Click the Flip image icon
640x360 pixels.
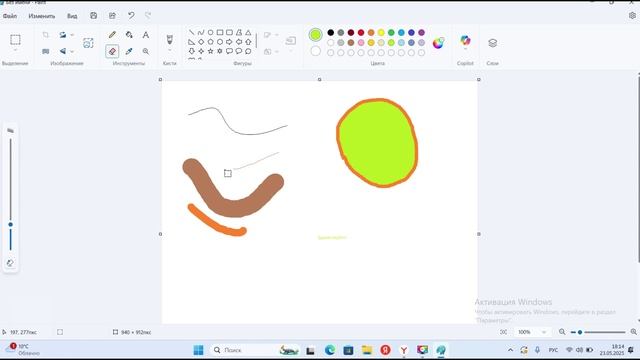pyautogui.click(x=63, y=51)
